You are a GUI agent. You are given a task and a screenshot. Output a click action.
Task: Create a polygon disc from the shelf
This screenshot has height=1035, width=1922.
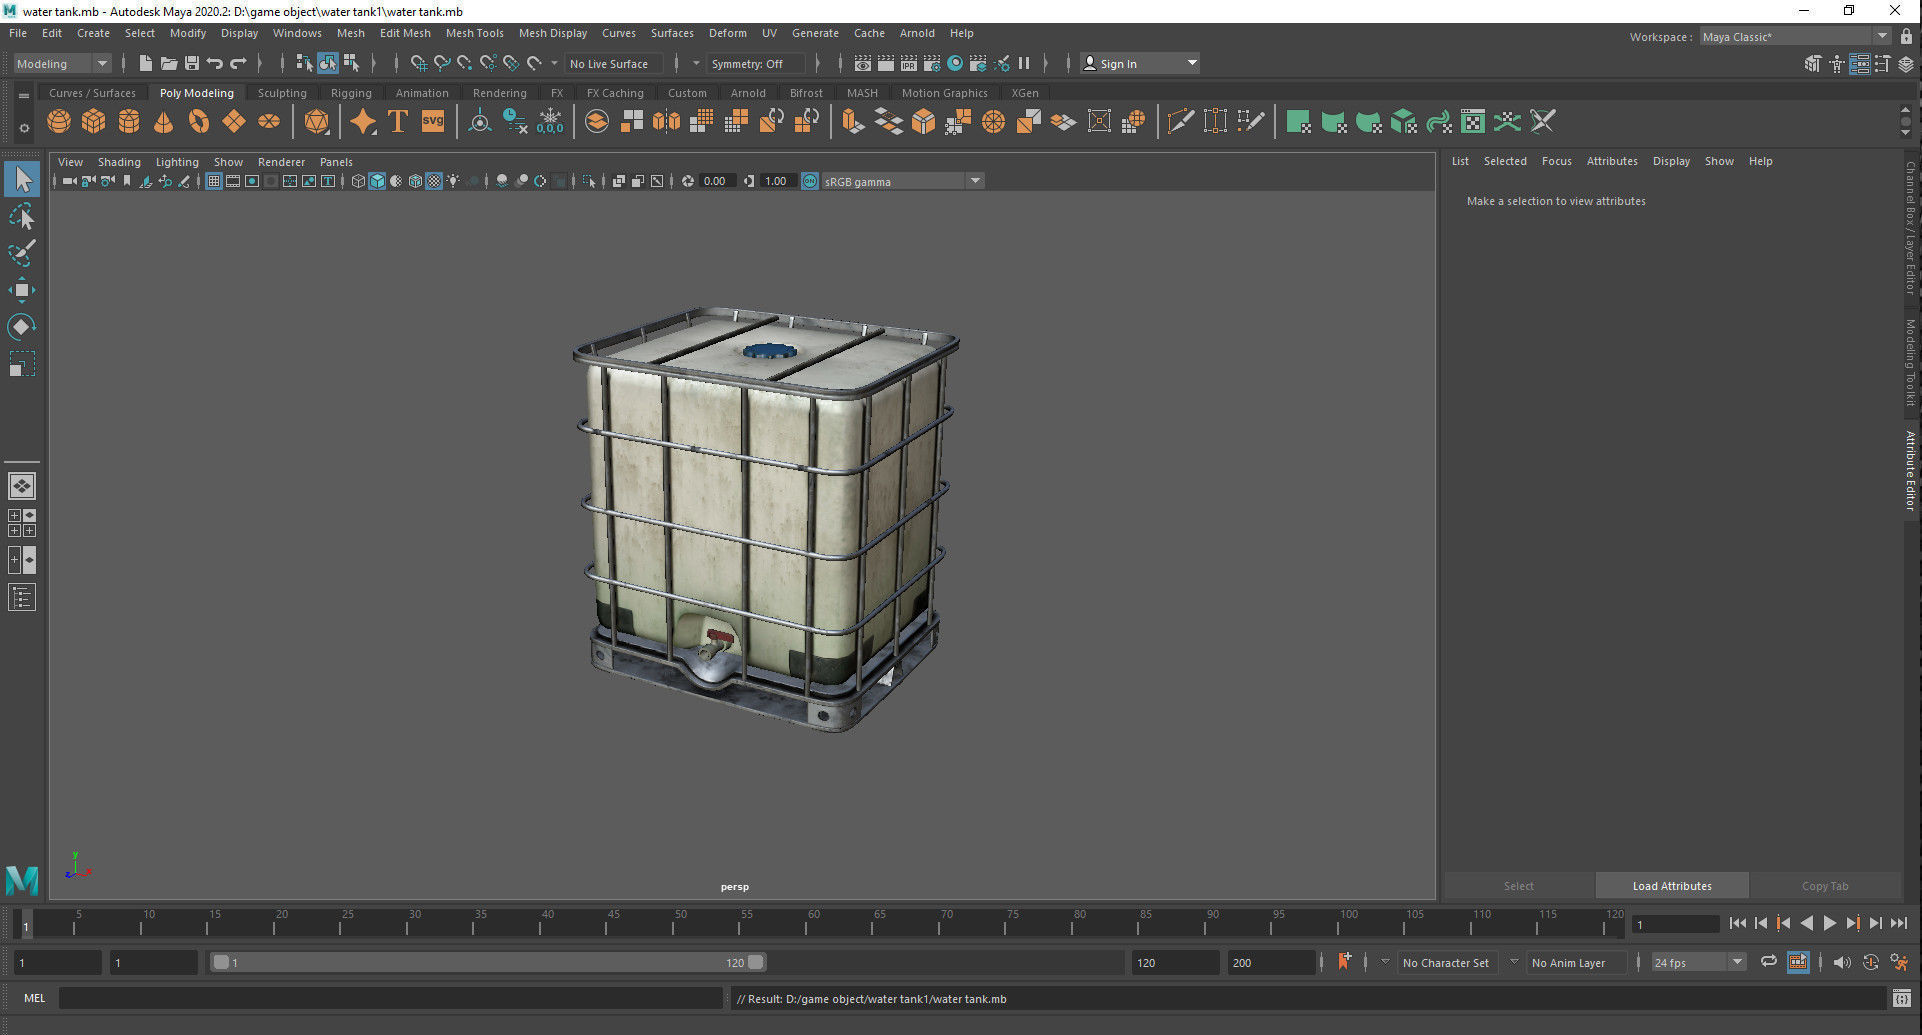(x=269, y=122)
